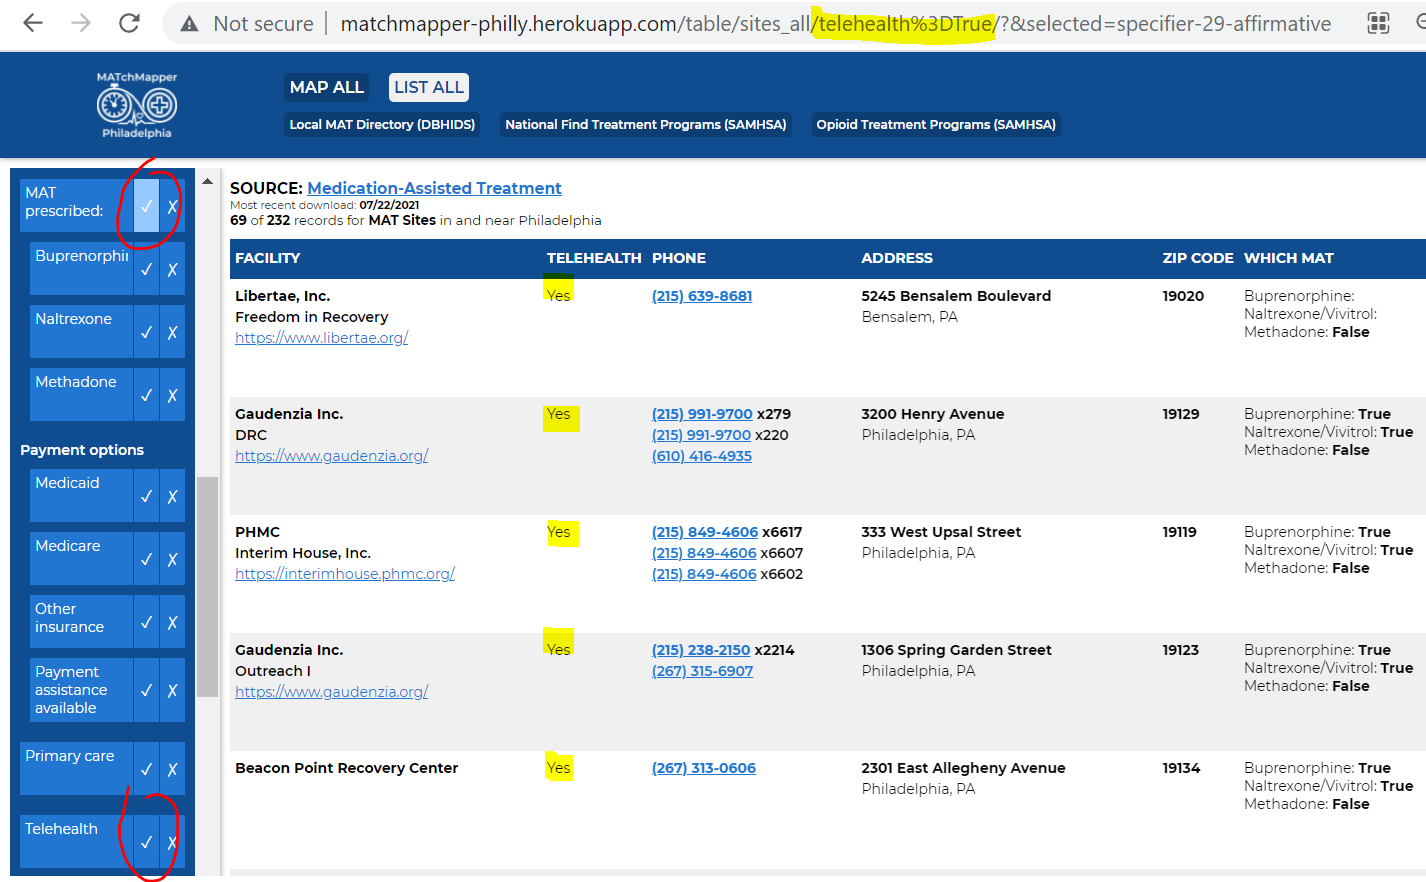Select 5245 Bensalem Boulevard address text
The width and height of the screenshot is (1426, 882).
(x=956, y=296)
